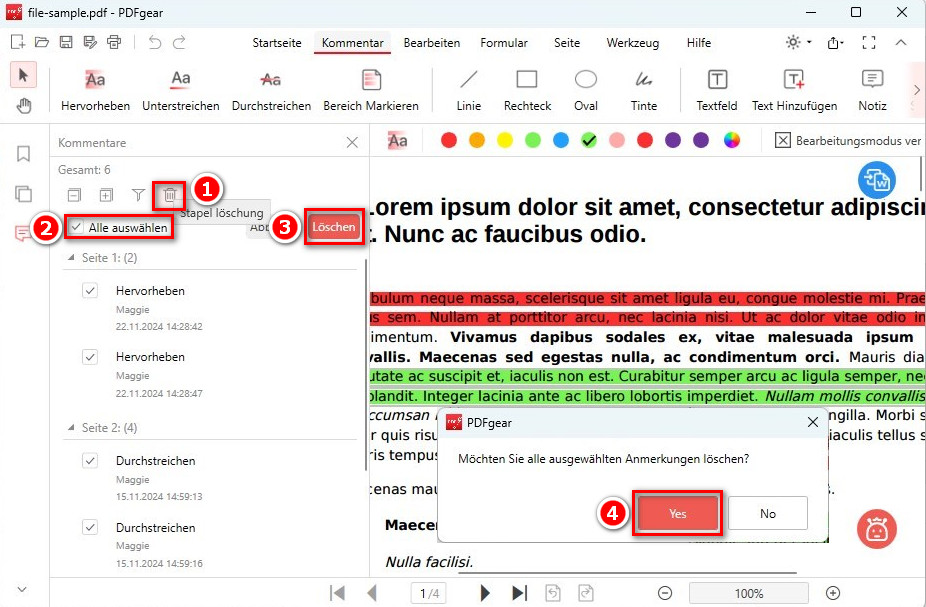Open the theme appearance dropdown
Image resolution: width=926 pixels, height=607 pixels.
795,43
